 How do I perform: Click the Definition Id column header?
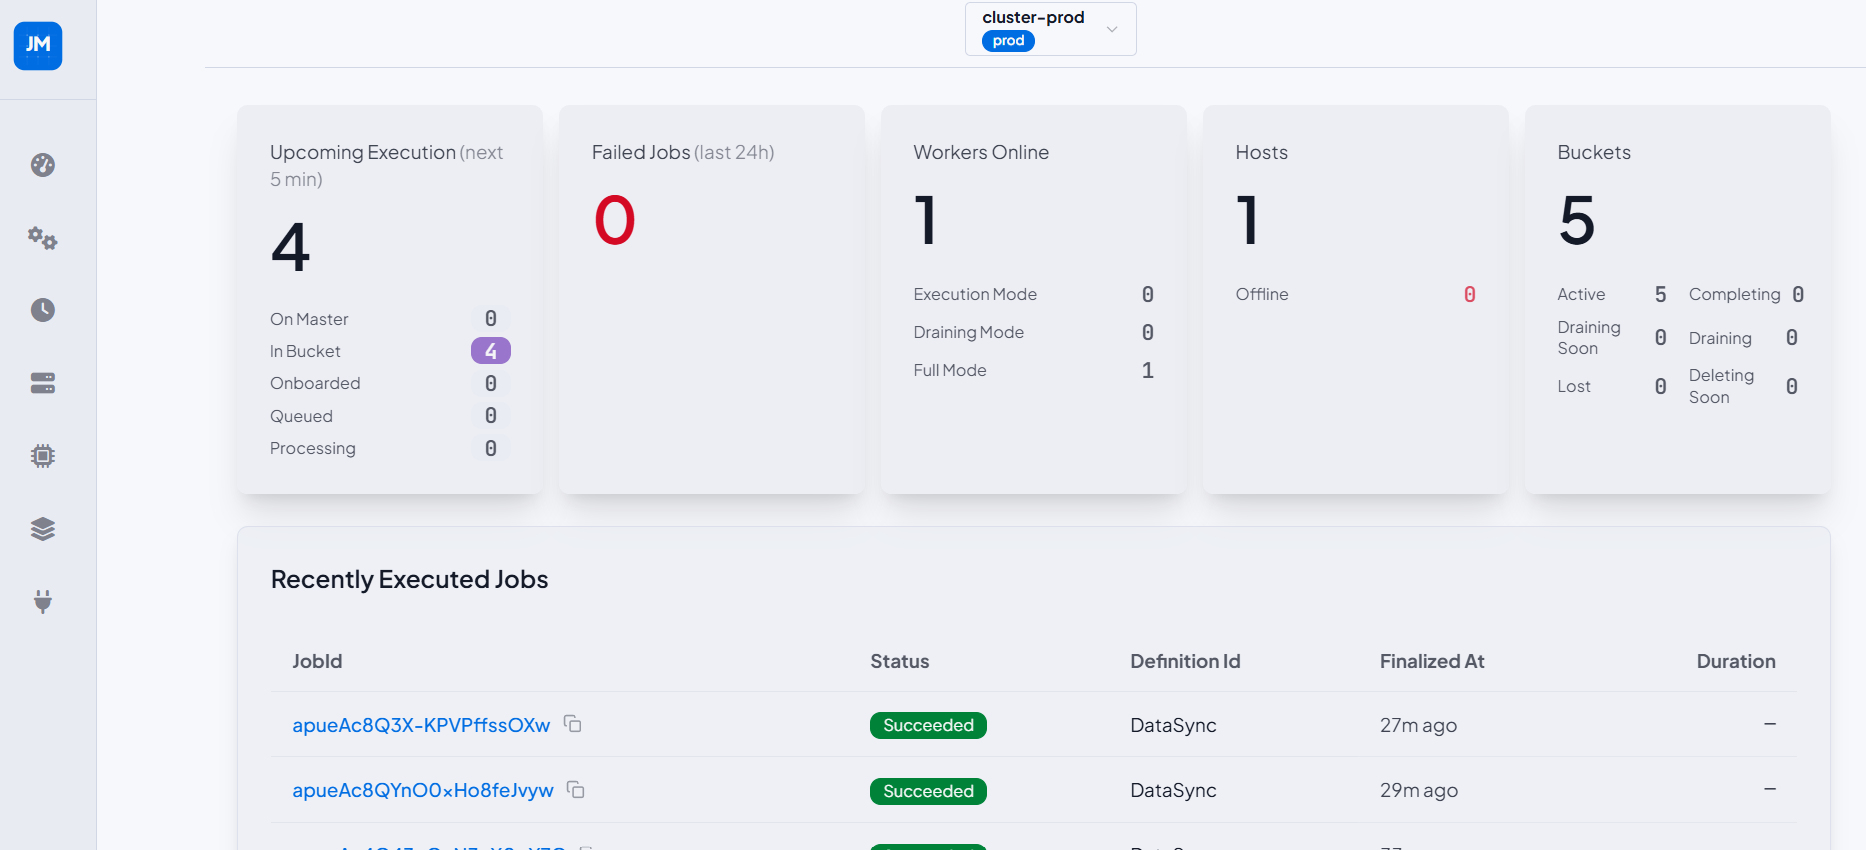[1185, 661]
